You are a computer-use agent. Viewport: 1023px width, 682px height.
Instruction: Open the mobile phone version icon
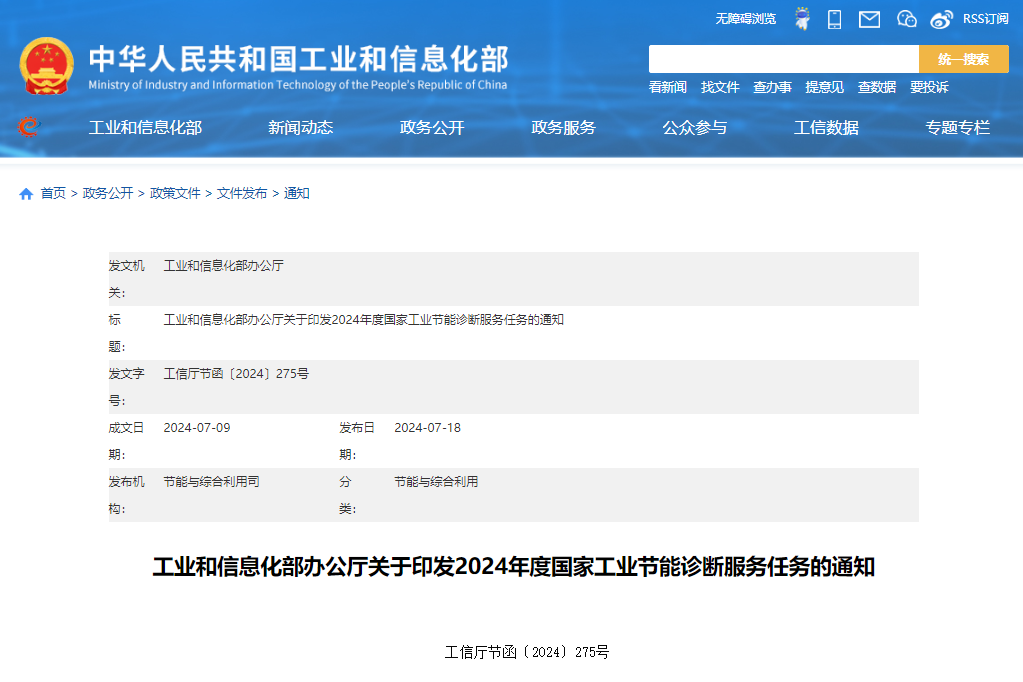click(x=834, y=20)
